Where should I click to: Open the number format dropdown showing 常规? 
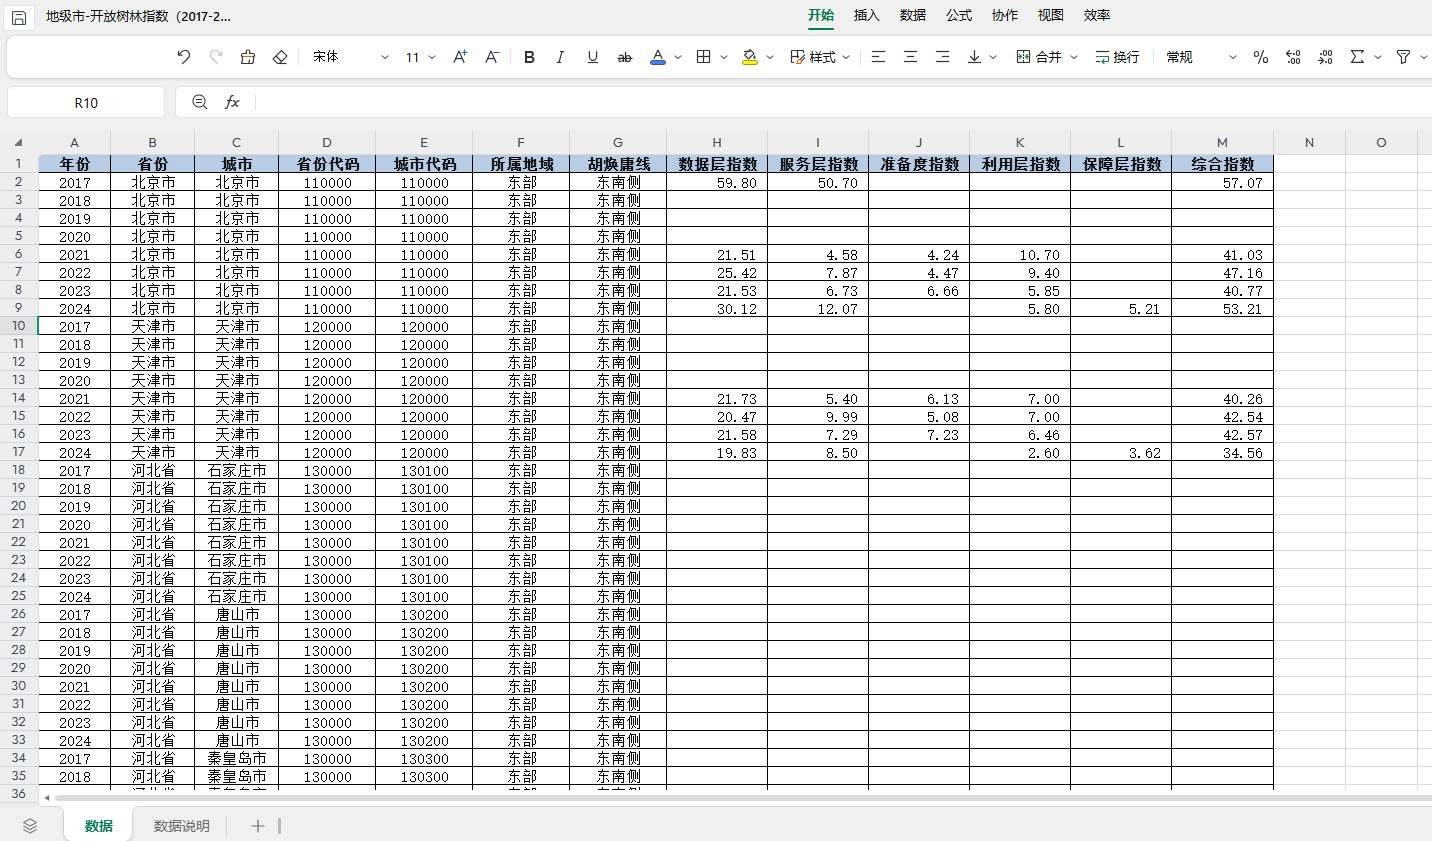pos(1202,57)
